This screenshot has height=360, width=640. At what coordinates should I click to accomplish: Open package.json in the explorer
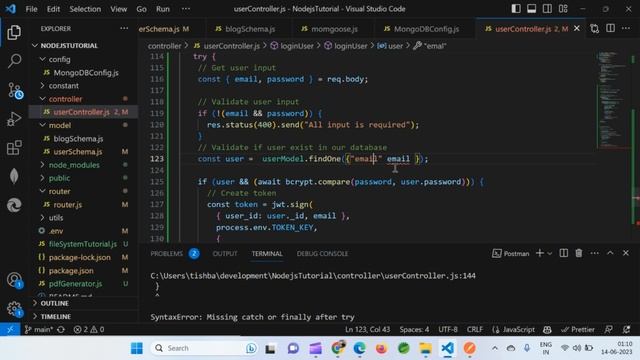point(84,271)
